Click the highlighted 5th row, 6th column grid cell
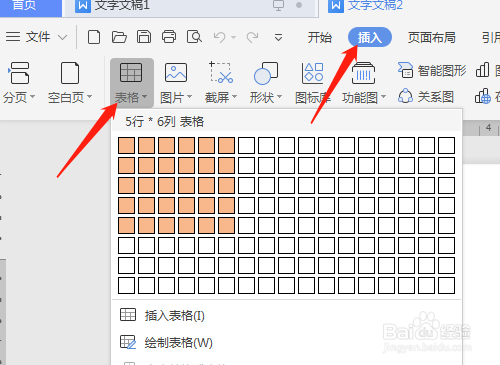Image resolution: width=500 pixels, height=365 pixels. (x=227, y=225)
